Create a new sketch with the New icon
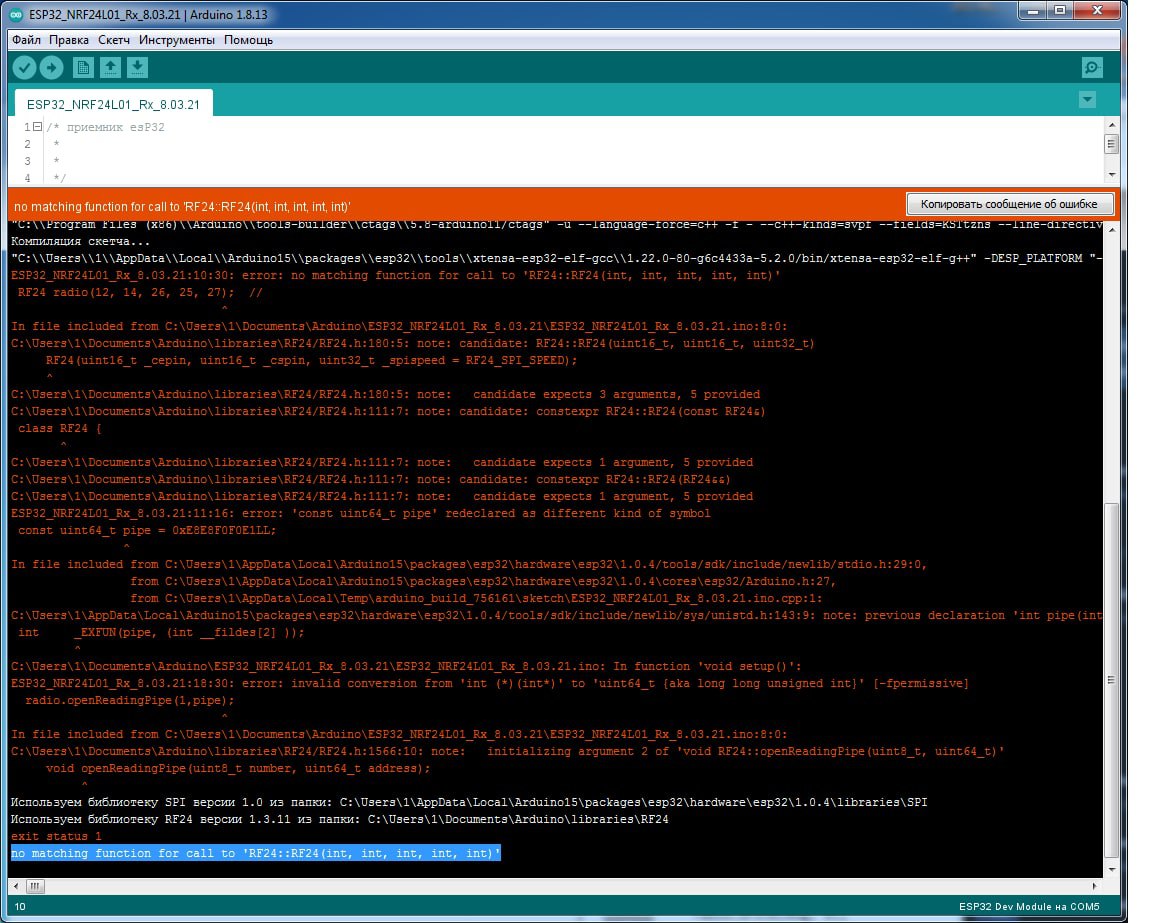Viewport: 1152px width, 923px height. (x=83, y=68)
